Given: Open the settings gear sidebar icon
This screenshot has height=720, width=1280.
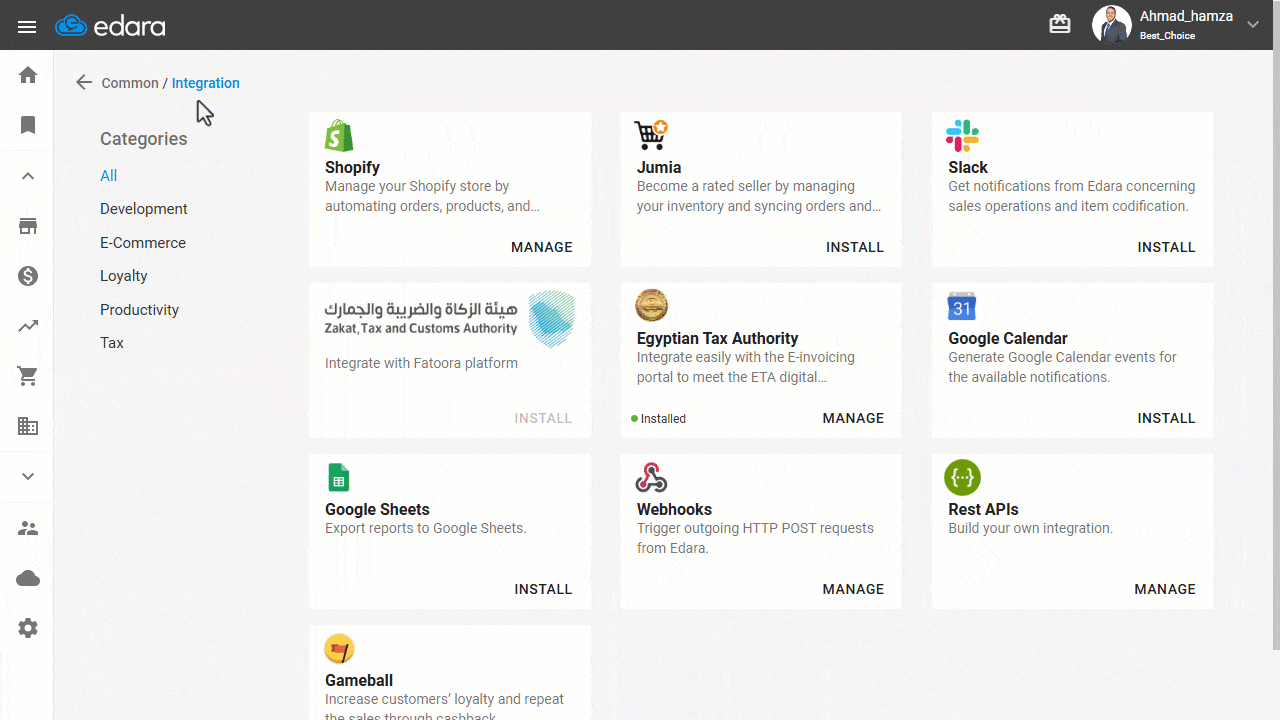Looking at the screenshot, I should pyautogui.click(x=28, y=628).
